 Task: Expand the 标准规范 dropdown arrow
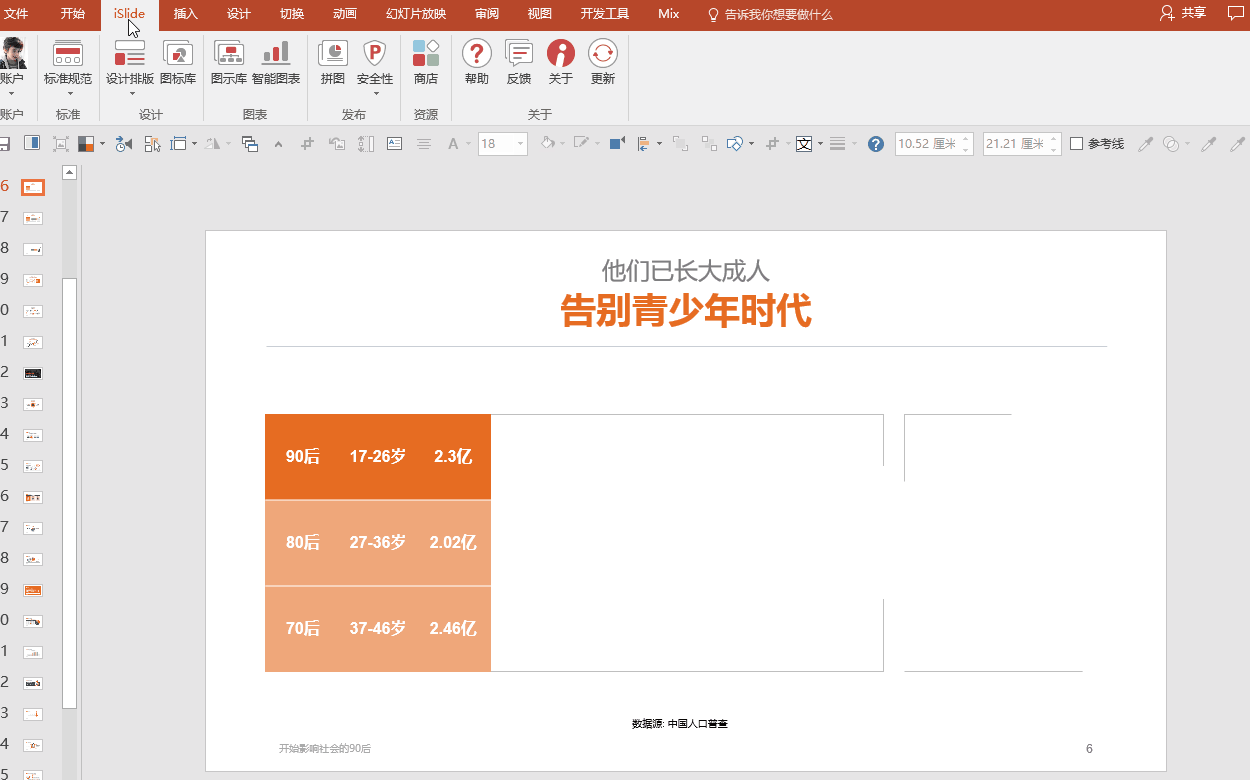coord(69,94)
